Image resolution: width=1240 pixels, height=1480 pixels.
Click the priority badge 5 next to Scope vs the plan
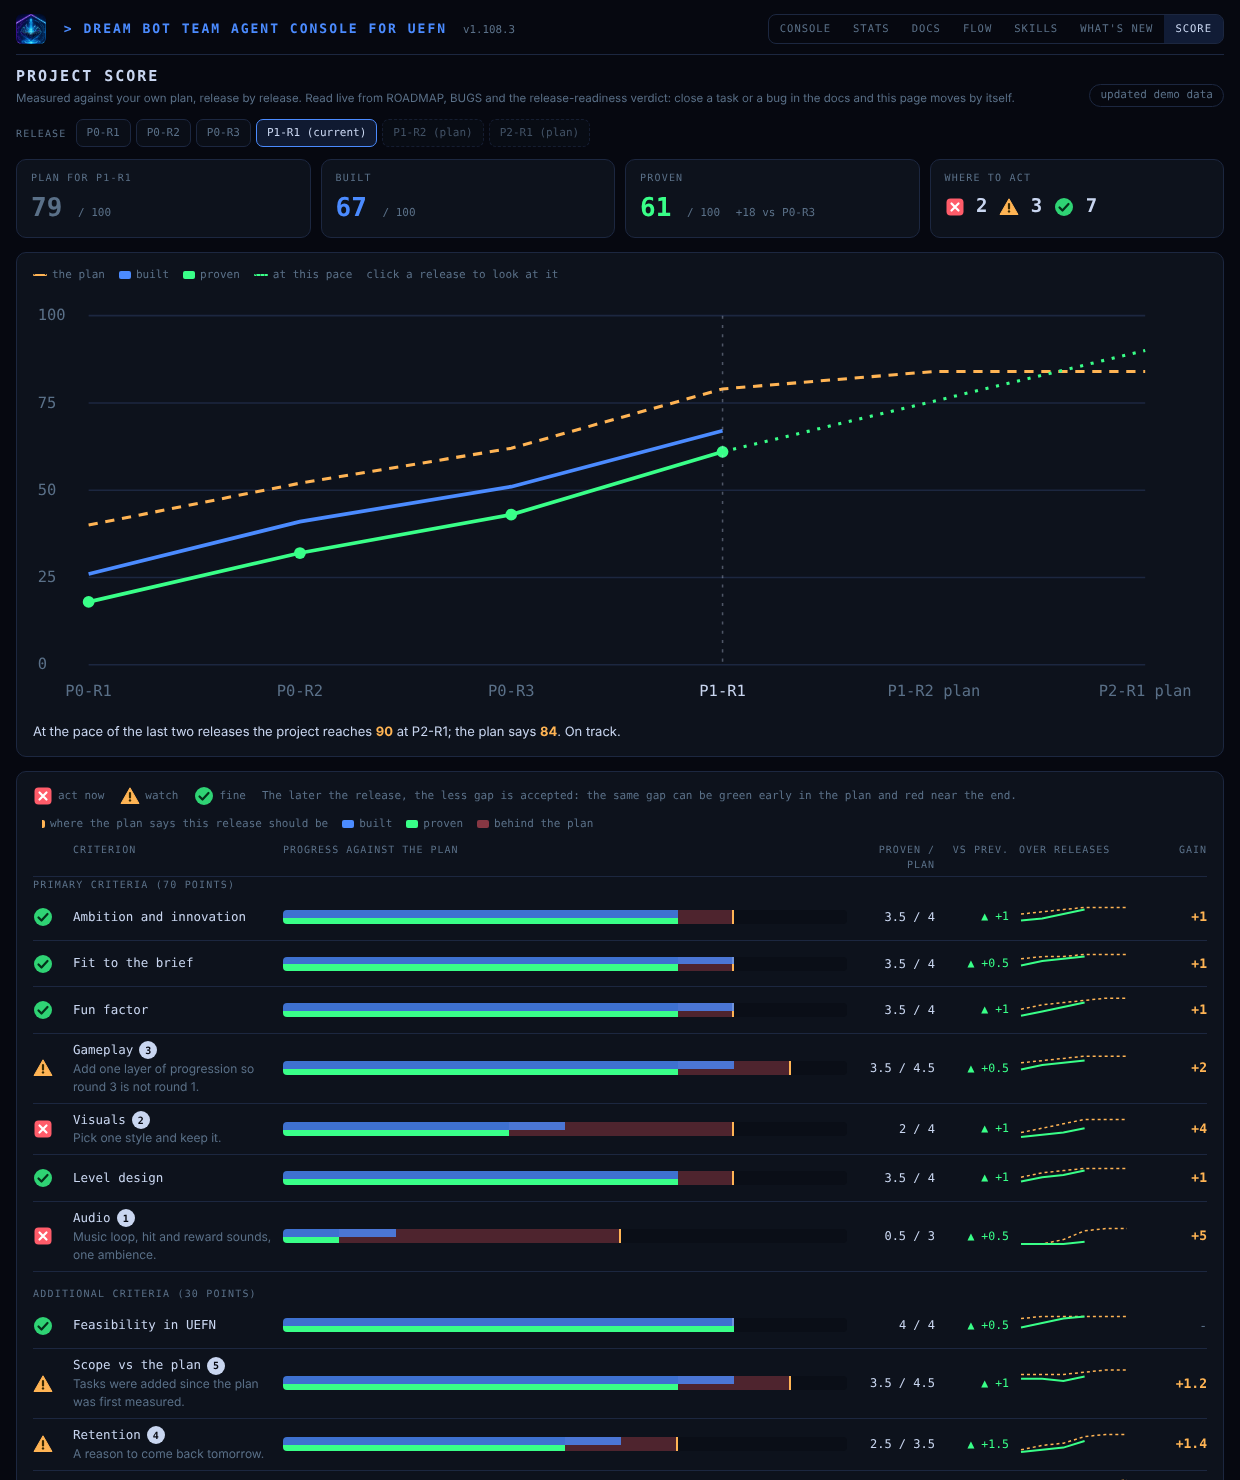pos(216,1365)
